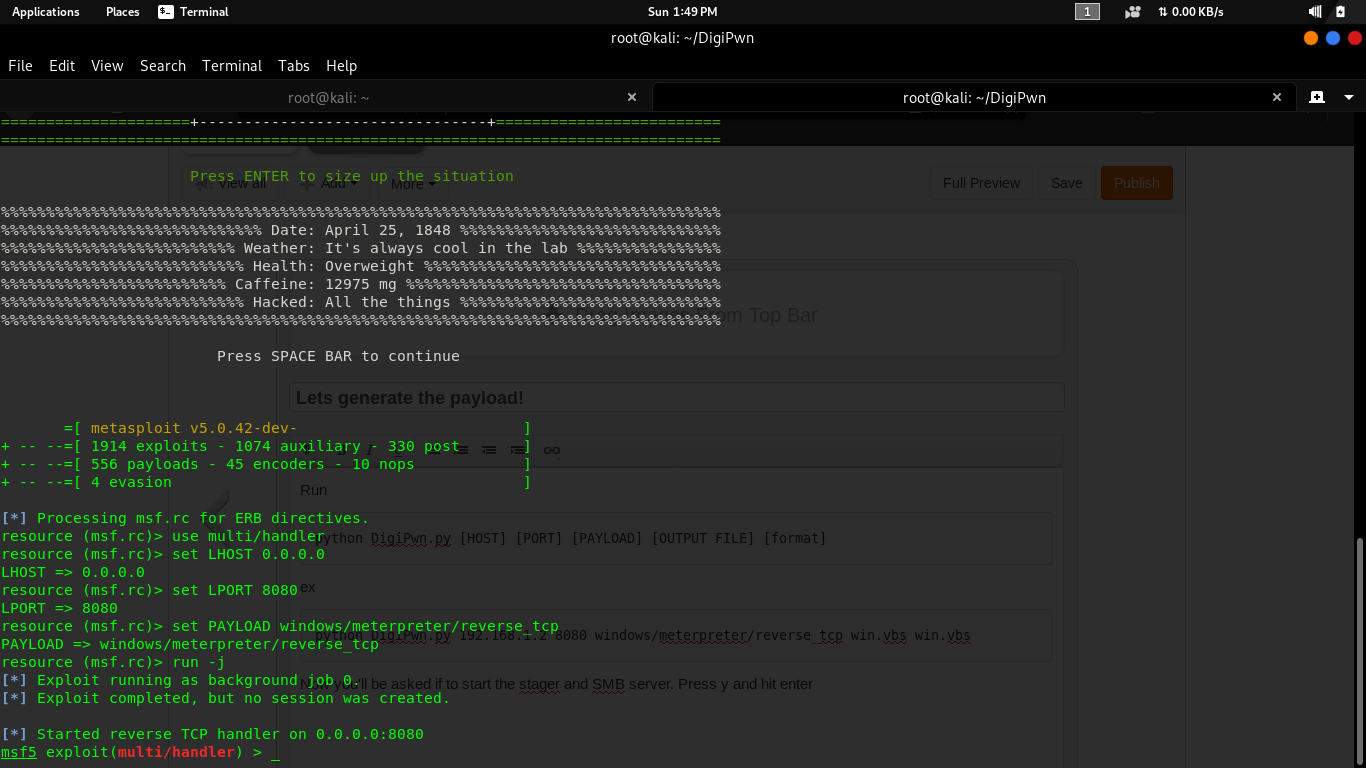Click the link icon in editor toolbar

pyautogui.click(x=551, y=450)
